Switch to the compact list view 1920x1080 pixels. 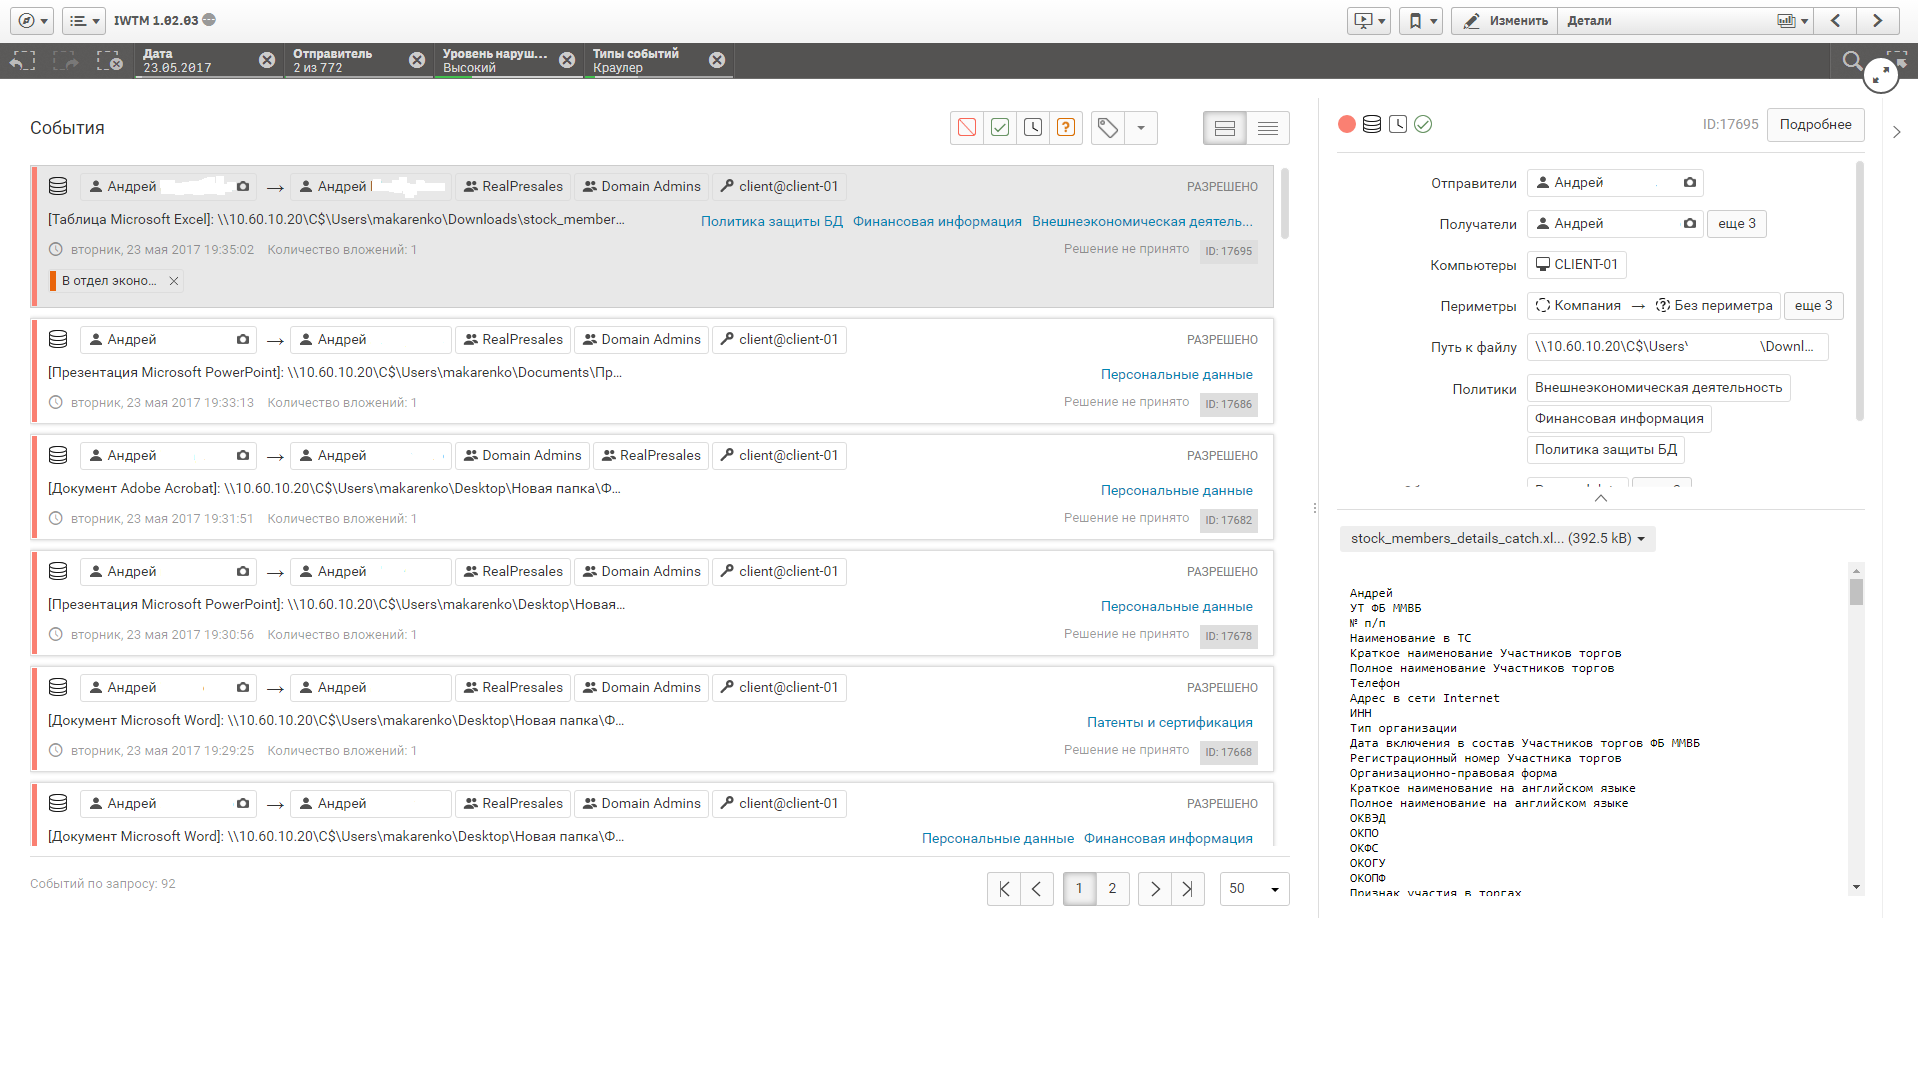coord(1268,128)
